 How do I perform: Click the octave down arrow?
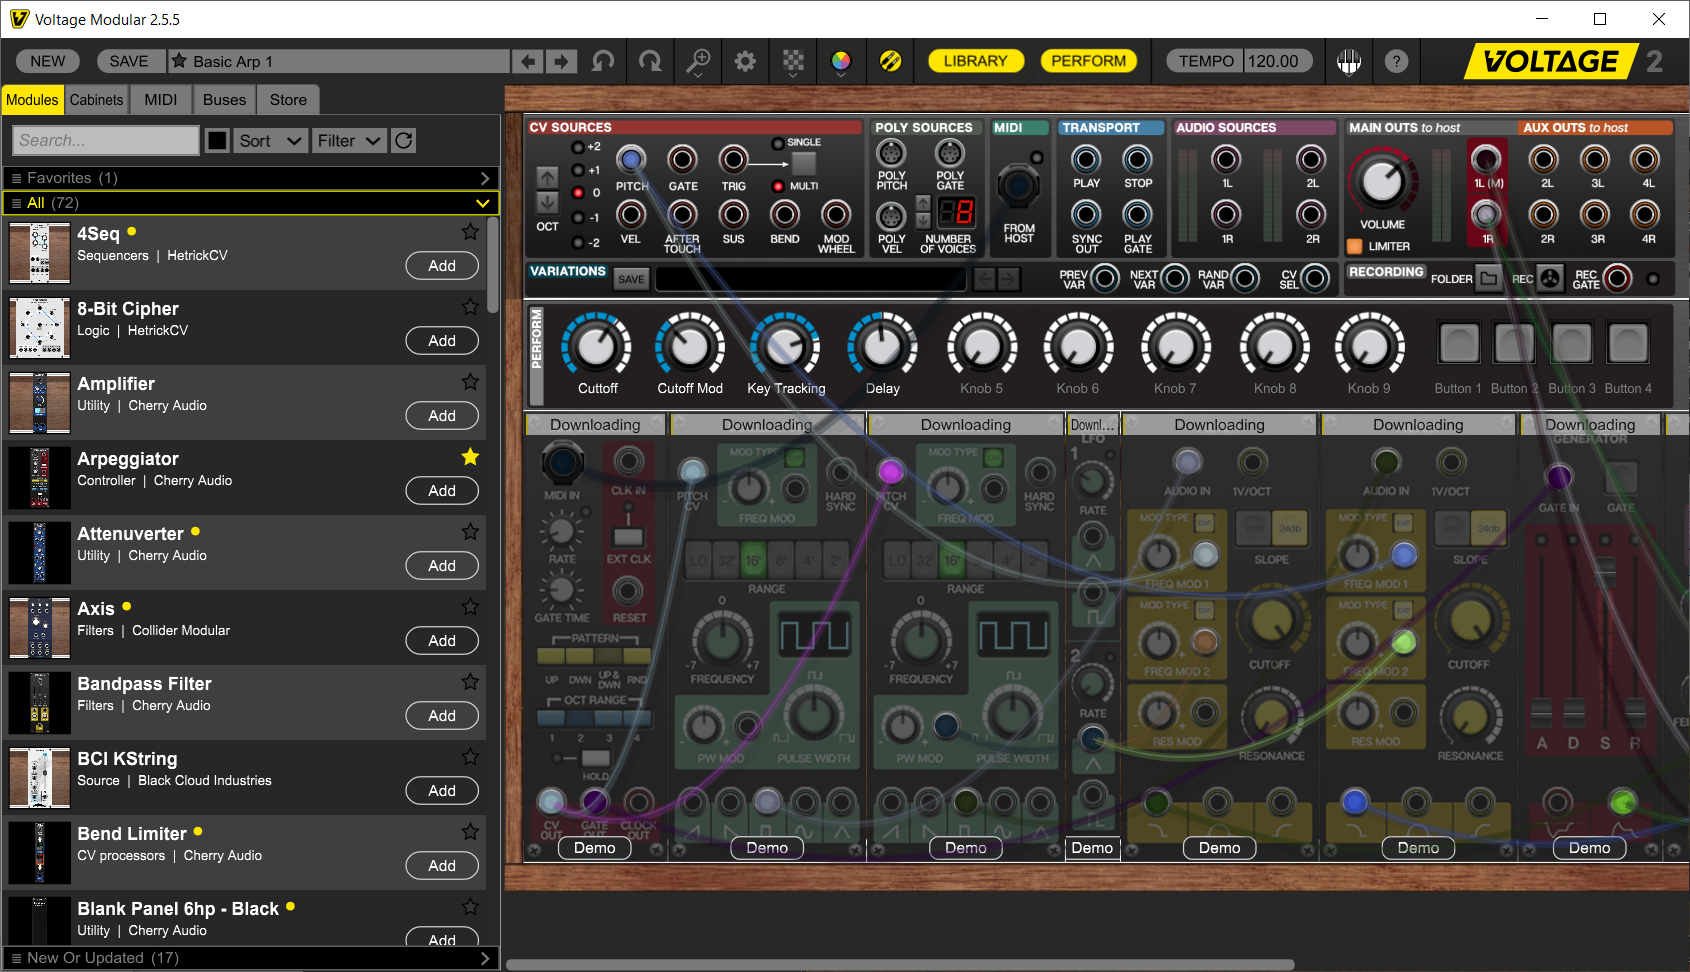point(547,201)
